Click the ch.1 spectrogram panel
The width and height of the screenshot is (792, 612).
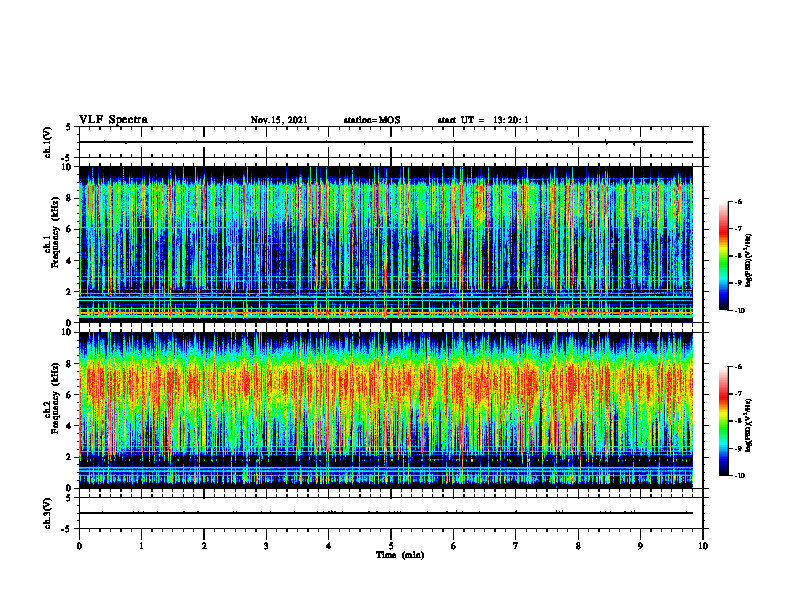tap(386, 244)
